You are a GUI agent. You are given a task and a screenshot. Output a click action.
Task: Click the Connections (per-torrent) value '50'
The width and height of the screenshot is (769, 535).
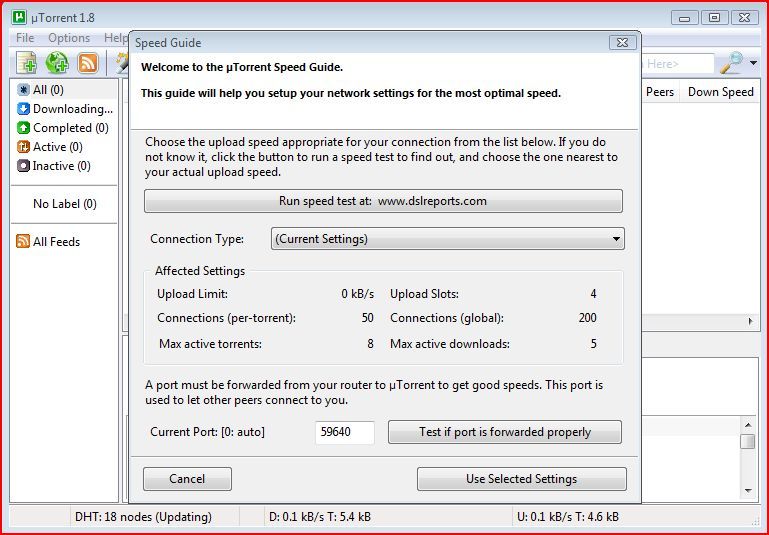(x=368, y=318)
